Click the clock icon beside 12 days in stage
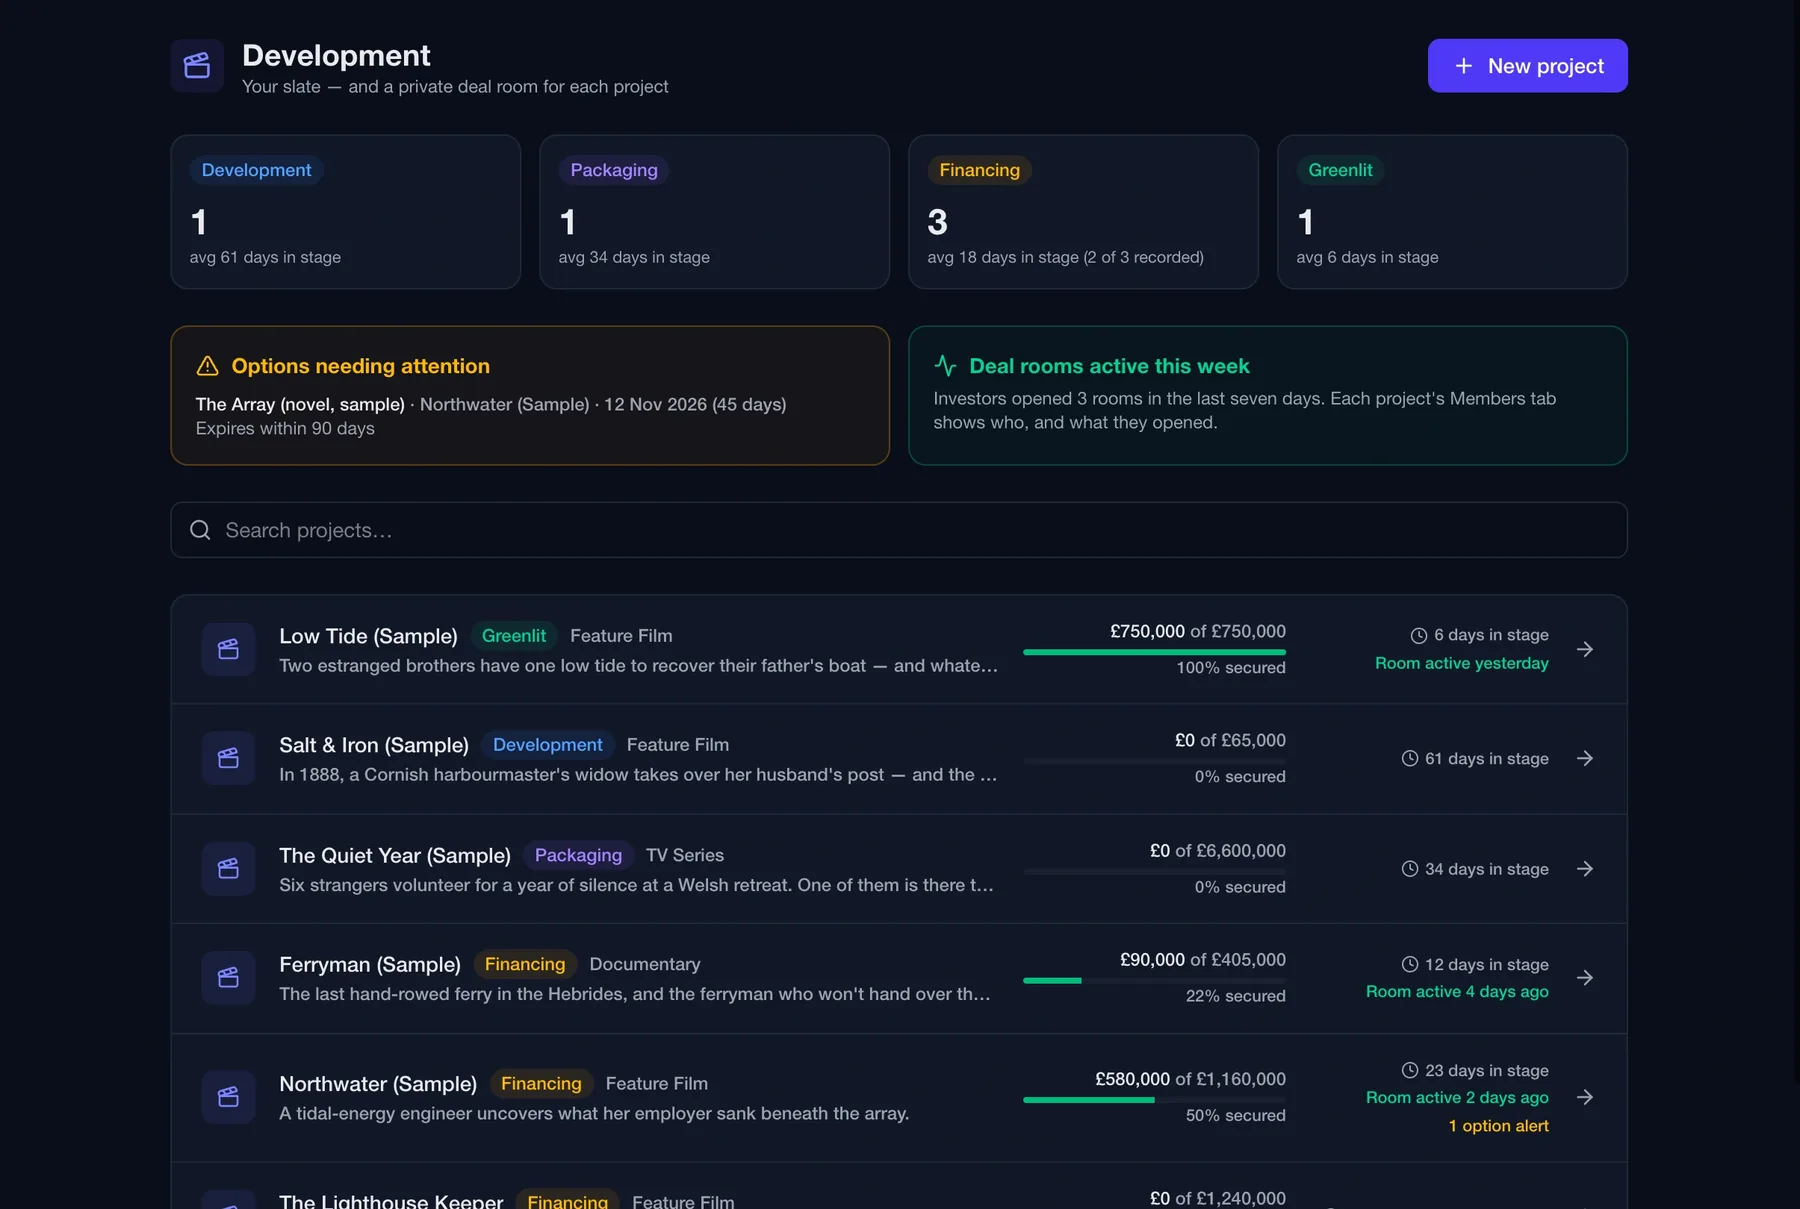 tap(1410, 964)
